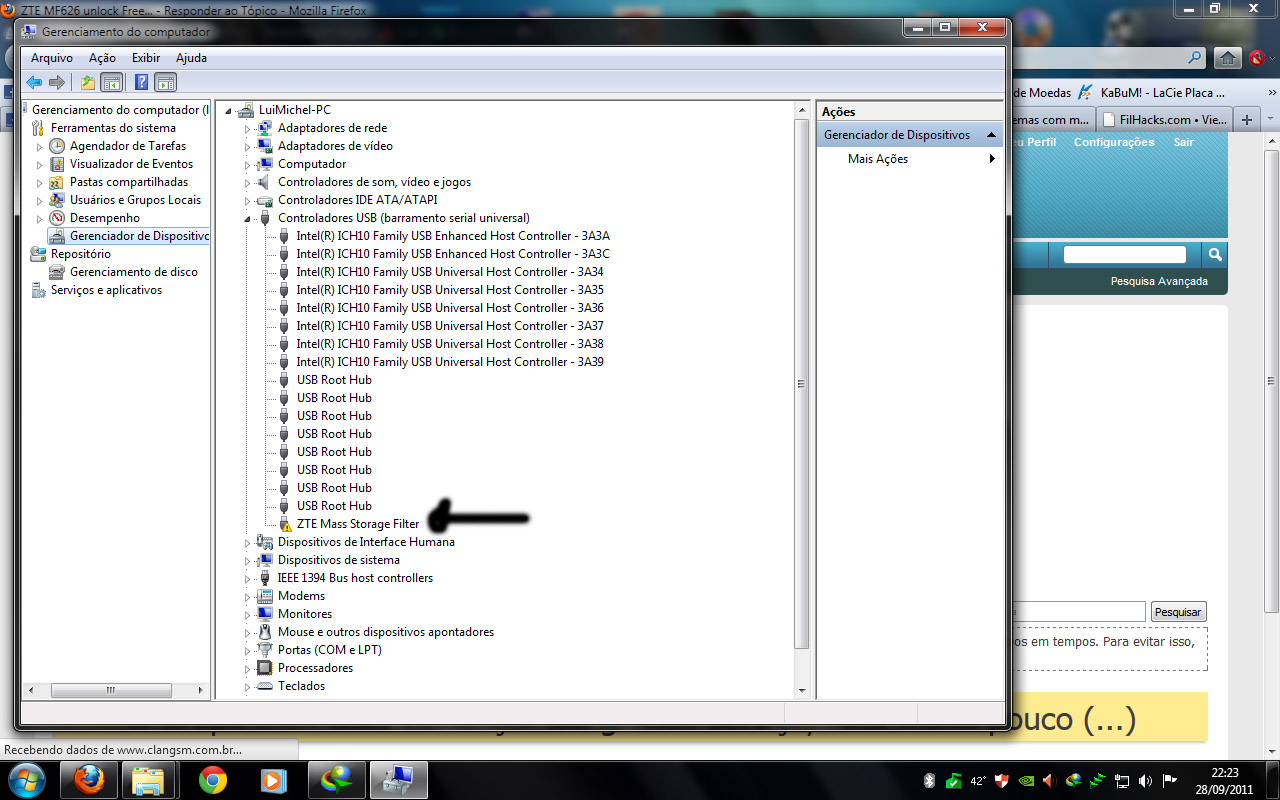Image resolution: width=1280 pixels, height=800 pixels.
Task: Expand Usuários e Grupos Locais node
Action: coord(40,200)
